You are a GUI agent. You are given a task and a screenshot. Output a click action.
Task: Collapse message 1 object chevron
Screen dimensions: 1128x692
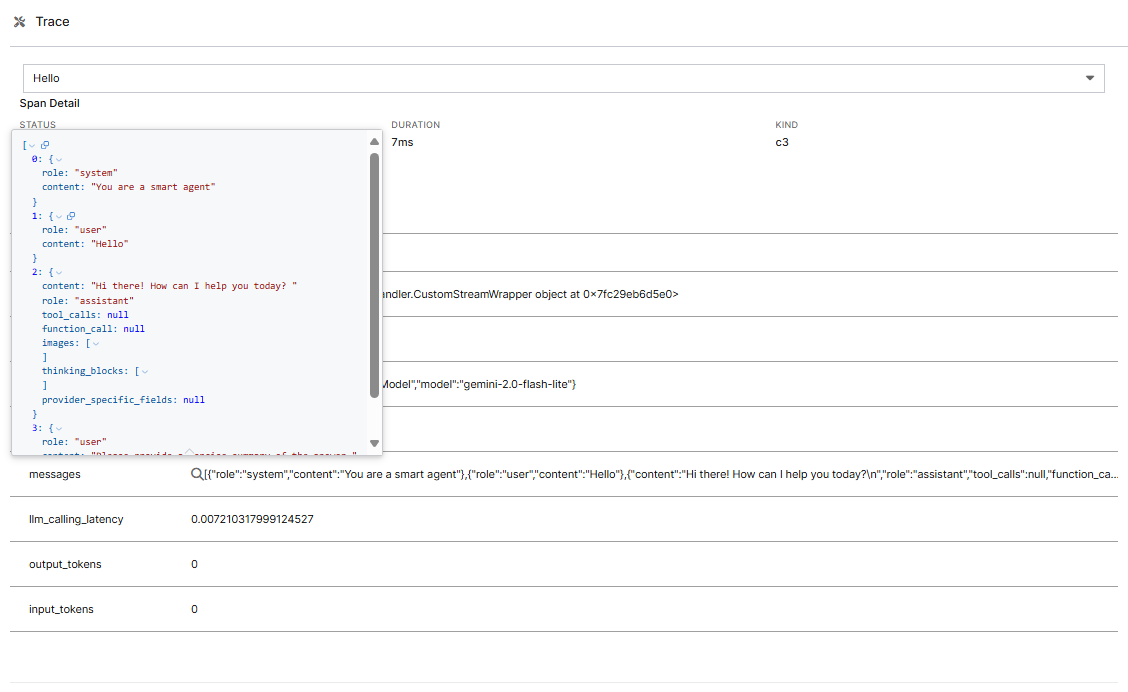click(59, 216)
